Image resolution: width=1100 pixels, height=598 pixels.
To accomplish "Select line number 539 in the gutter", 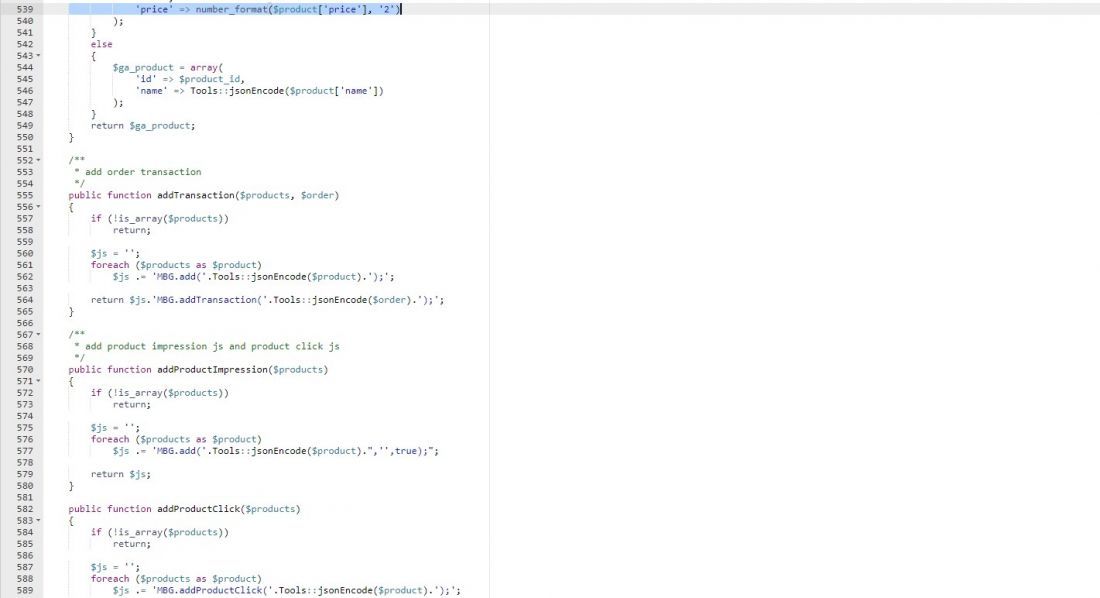I will (x=25, y=9).
